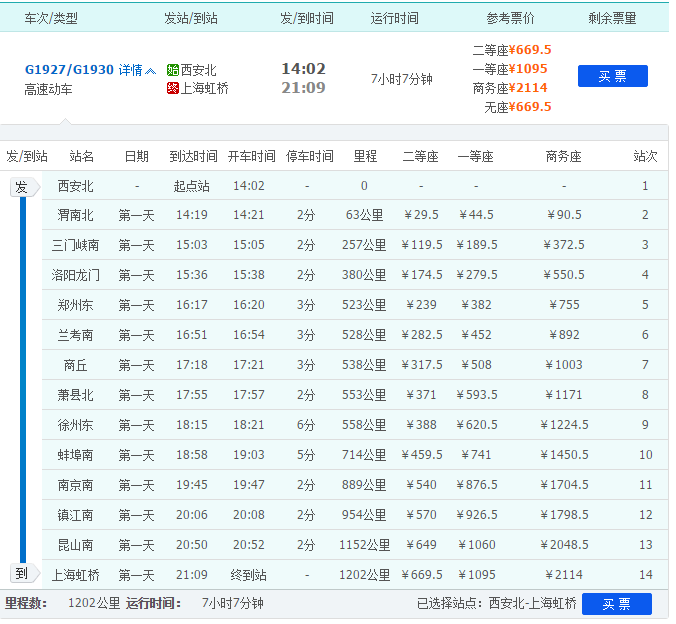Click the 发站/到站 column header

191,18
